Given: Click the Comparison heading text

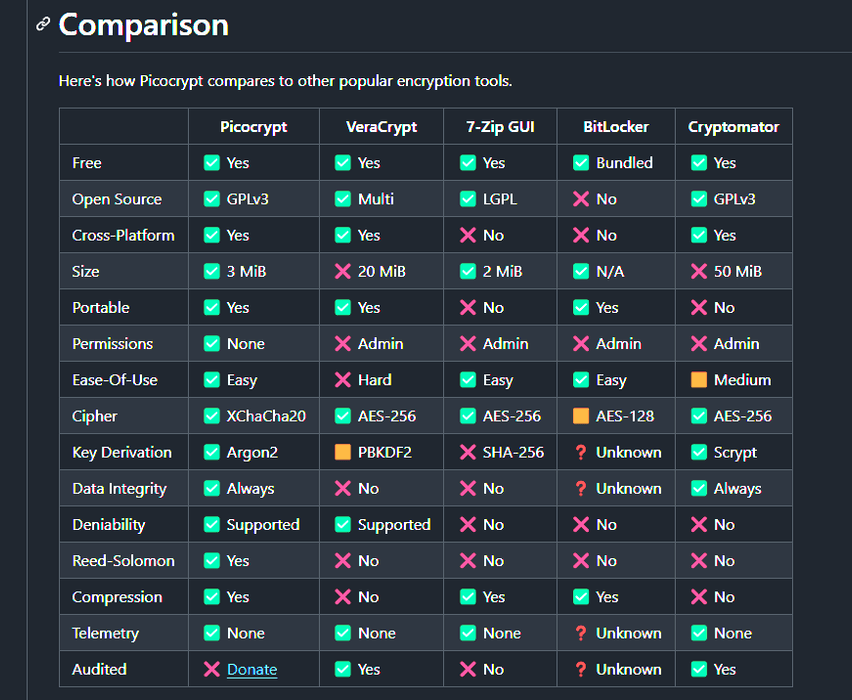Looking at the screenshot, I should [144, 24].
